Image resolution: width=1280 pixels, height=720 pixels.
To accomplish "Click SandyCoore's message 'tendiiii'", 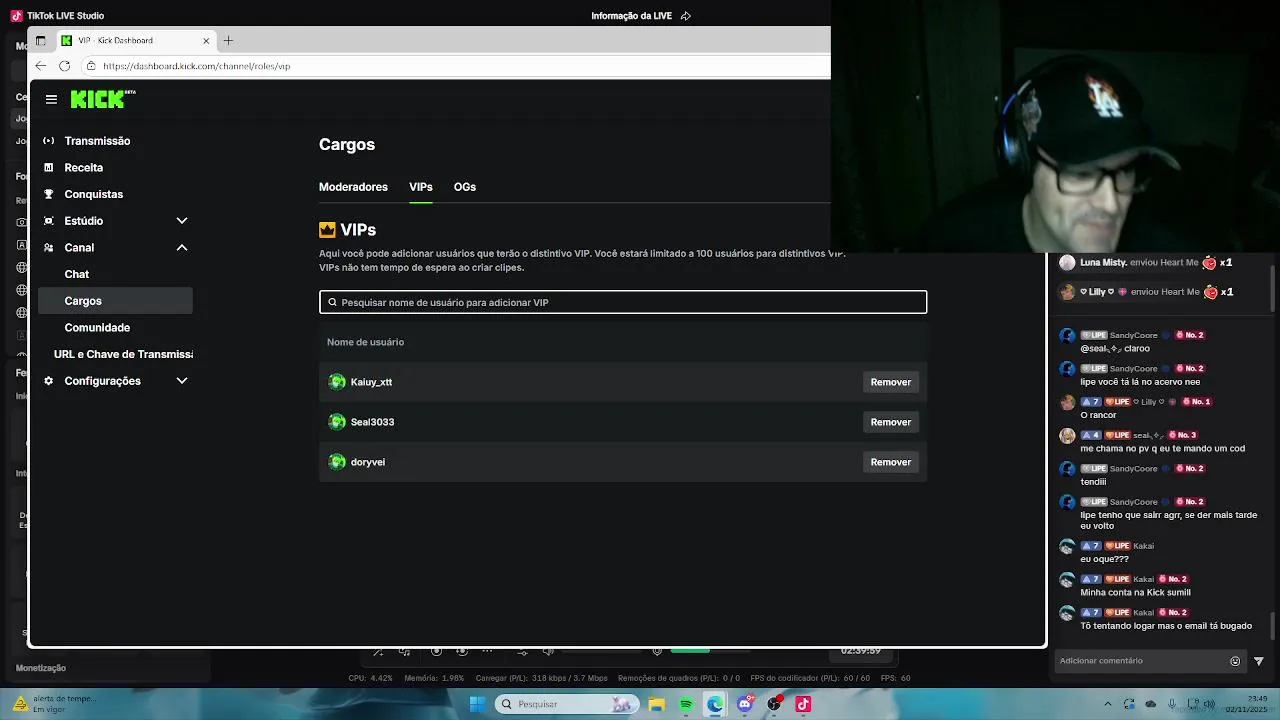I will 1093,482.
